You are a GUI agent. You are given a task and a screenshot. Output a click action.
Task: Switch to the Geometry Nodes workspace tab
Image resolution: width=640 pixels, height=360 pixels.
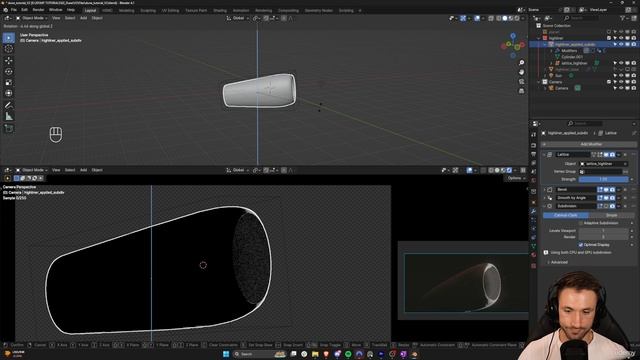[x=319, y=11]
